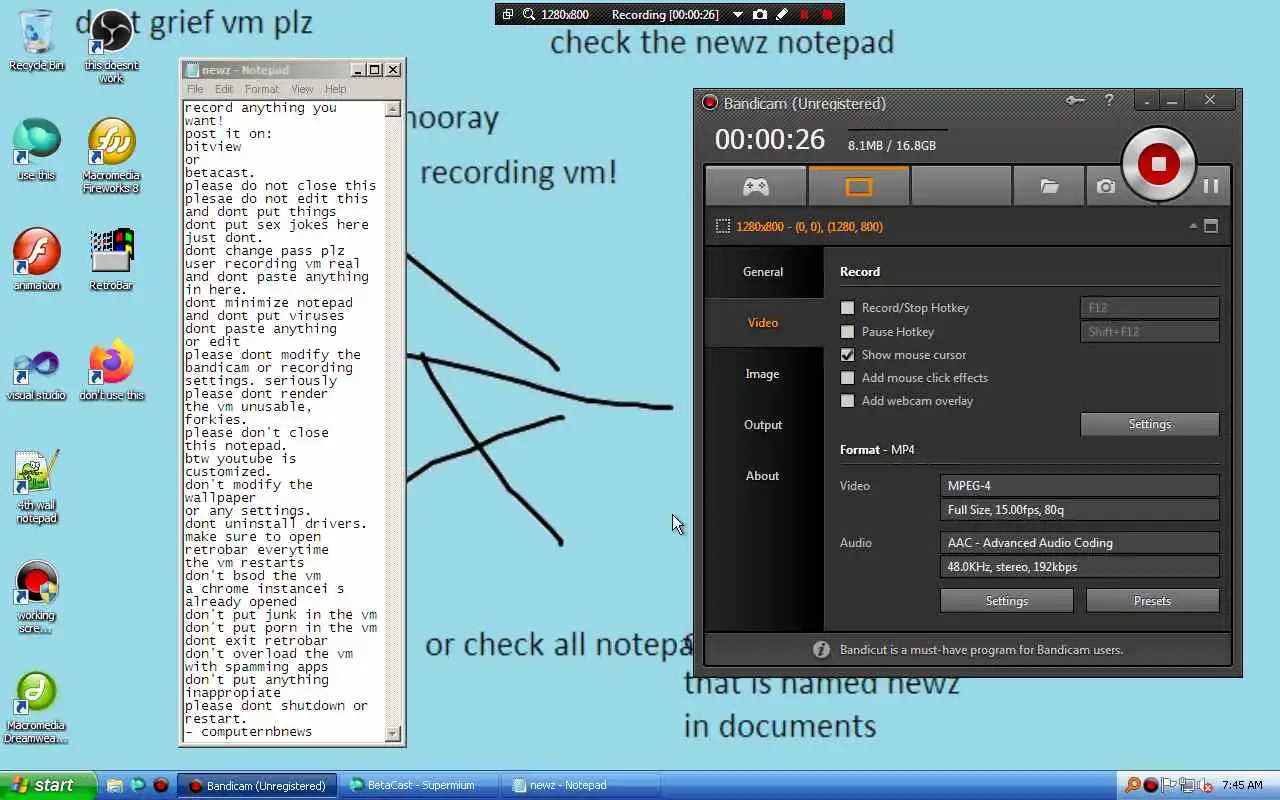Open the Presets button

click(1152, 601)
